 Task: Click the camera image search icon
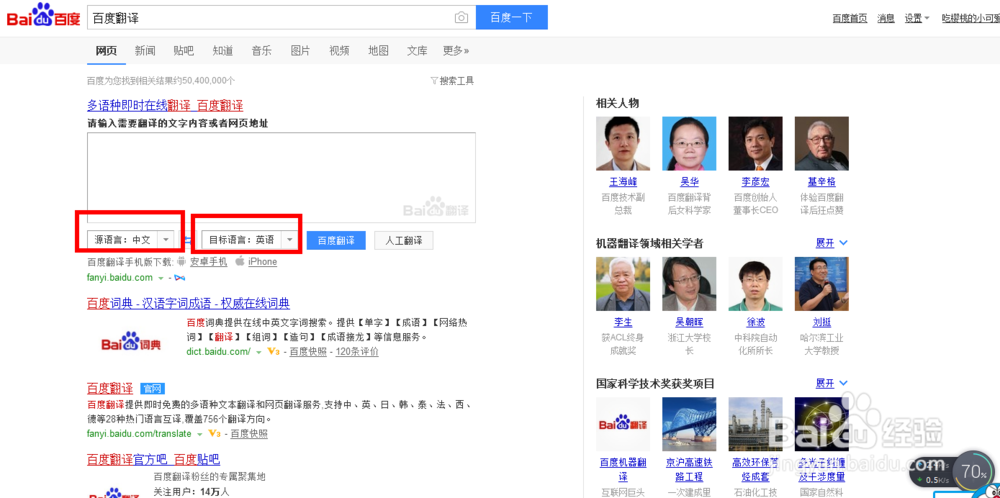point(461,18)
